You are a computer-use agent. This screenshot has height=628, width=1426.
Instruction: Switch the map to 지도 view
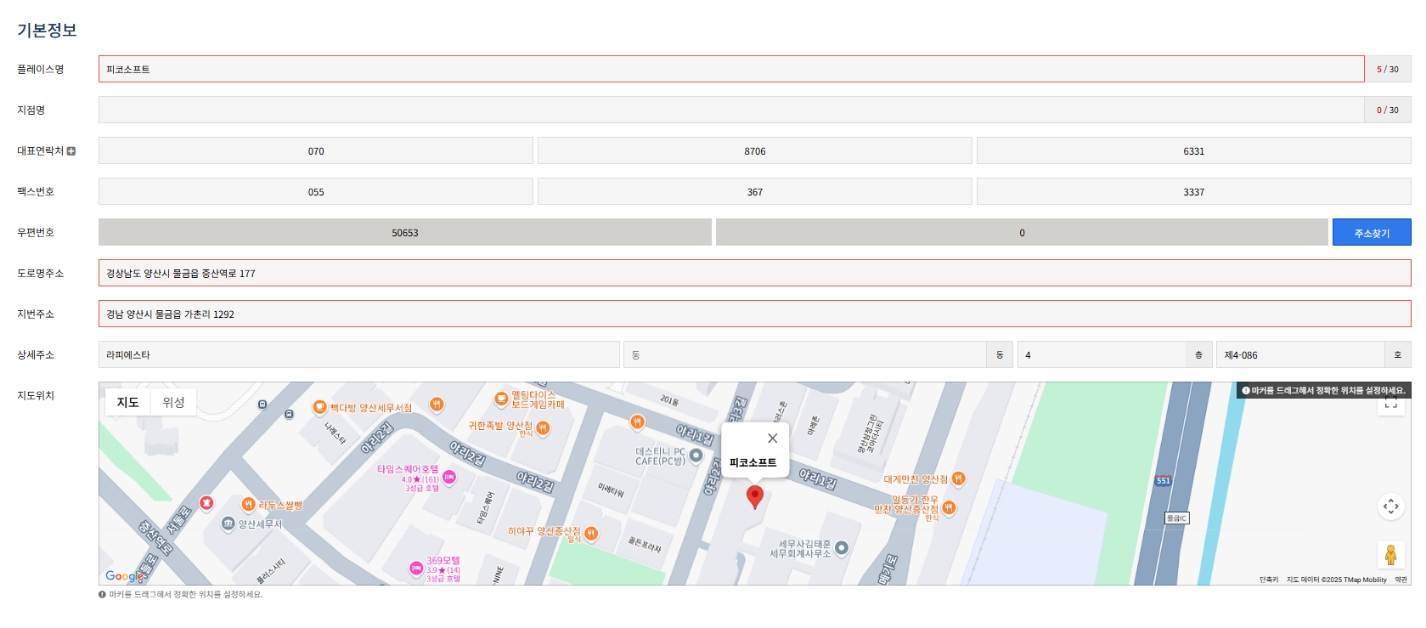tap(128, 402)
